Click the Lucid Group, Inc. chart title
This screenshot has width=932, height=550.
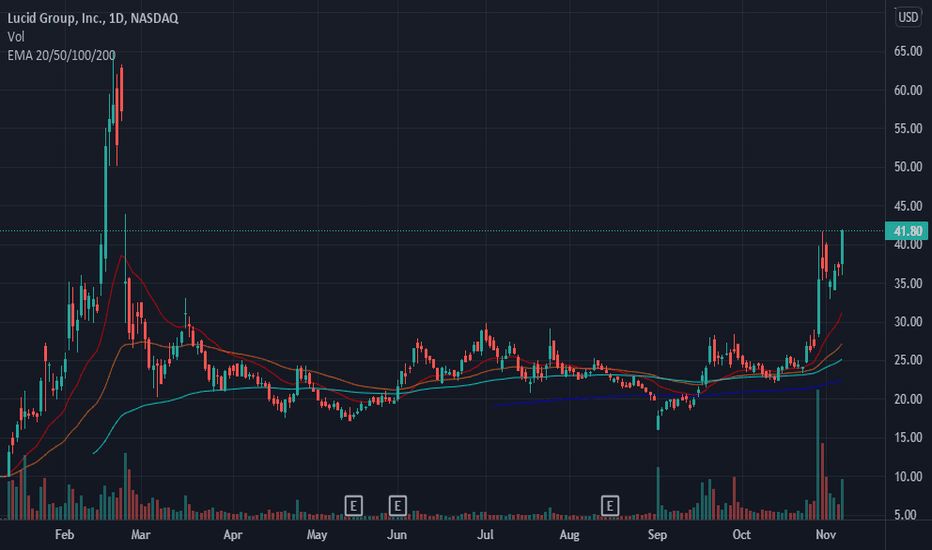(93, 18)
